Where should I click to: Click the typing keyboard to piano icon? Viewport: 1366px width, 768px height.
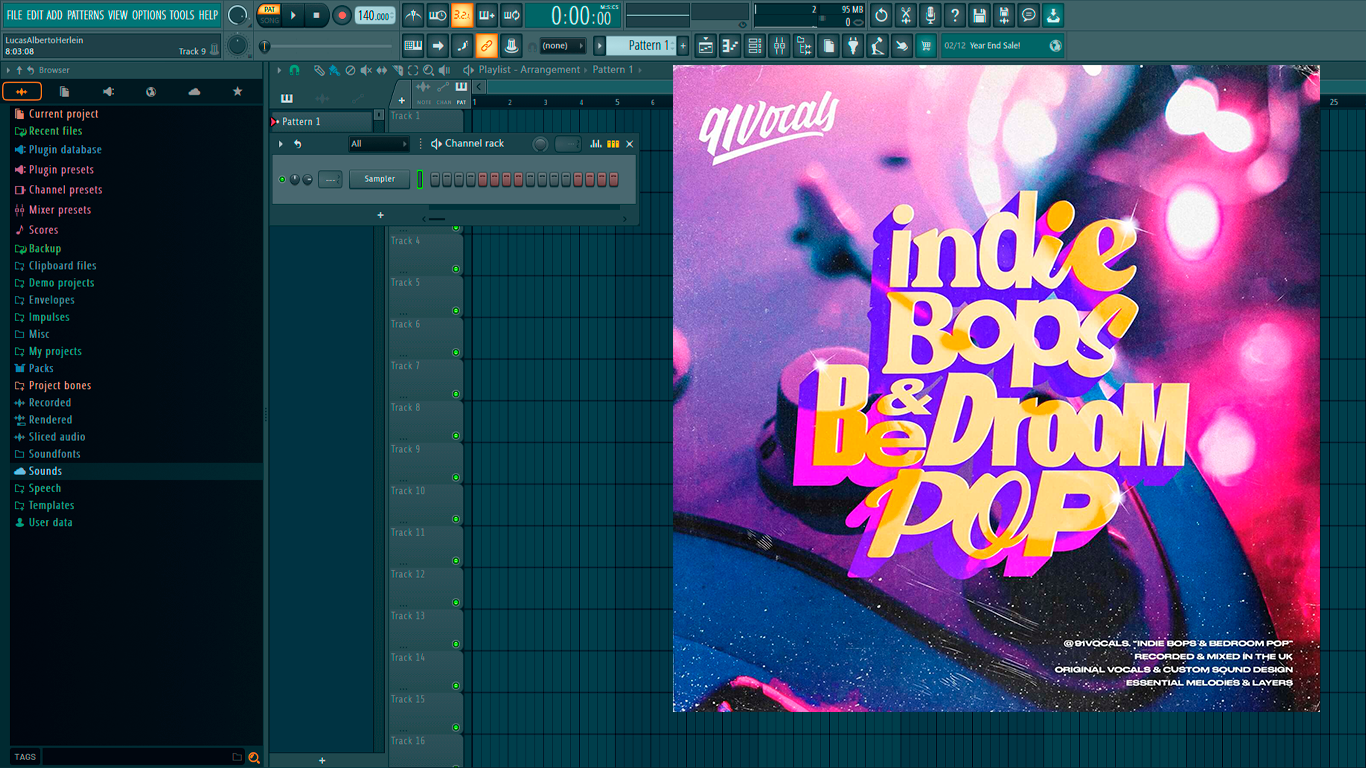coord(413,45)
